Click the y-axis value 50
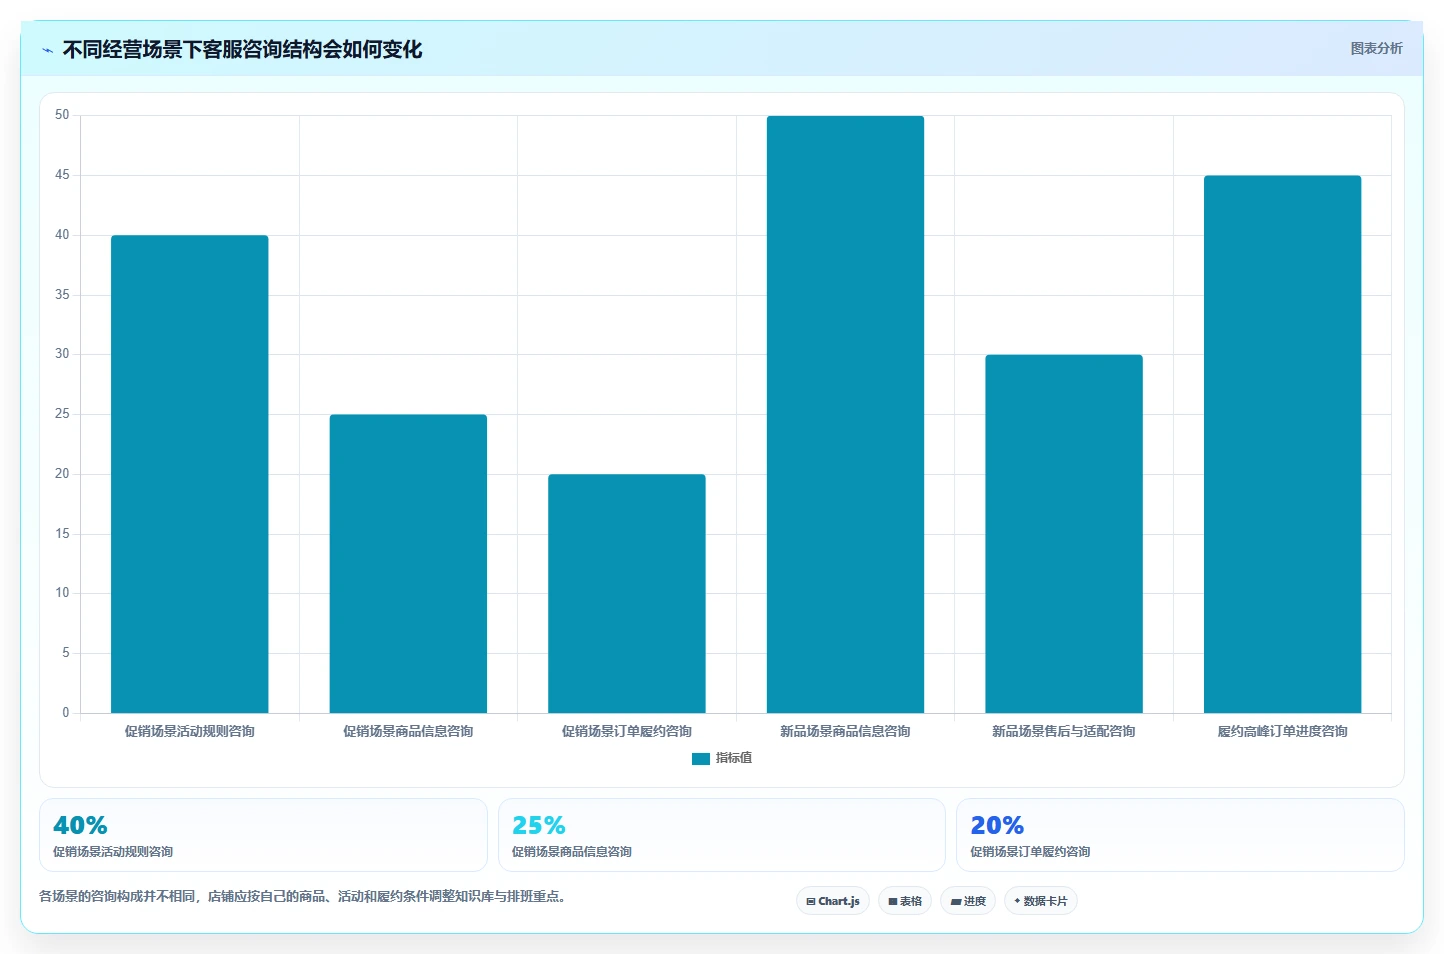 (x=62, y=115)
